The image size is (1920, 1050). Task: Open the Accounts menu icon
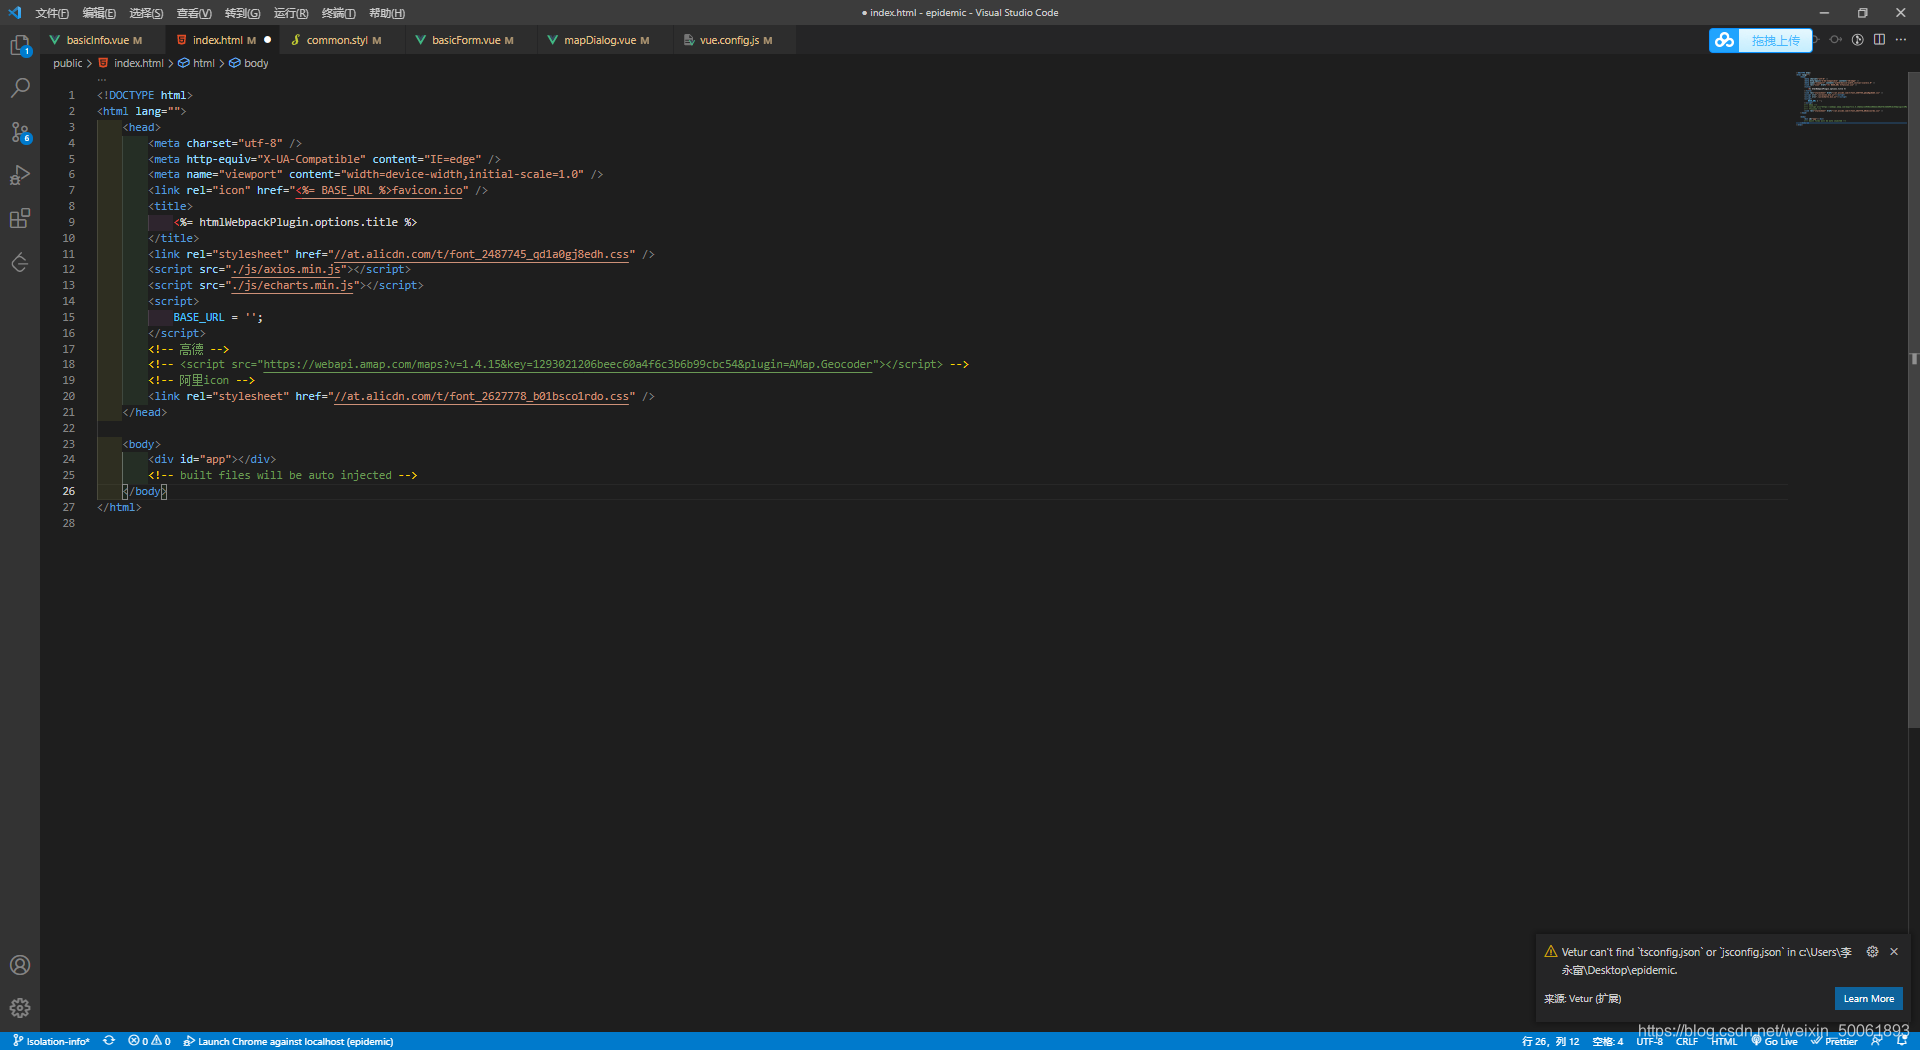(x=20, y=965)
